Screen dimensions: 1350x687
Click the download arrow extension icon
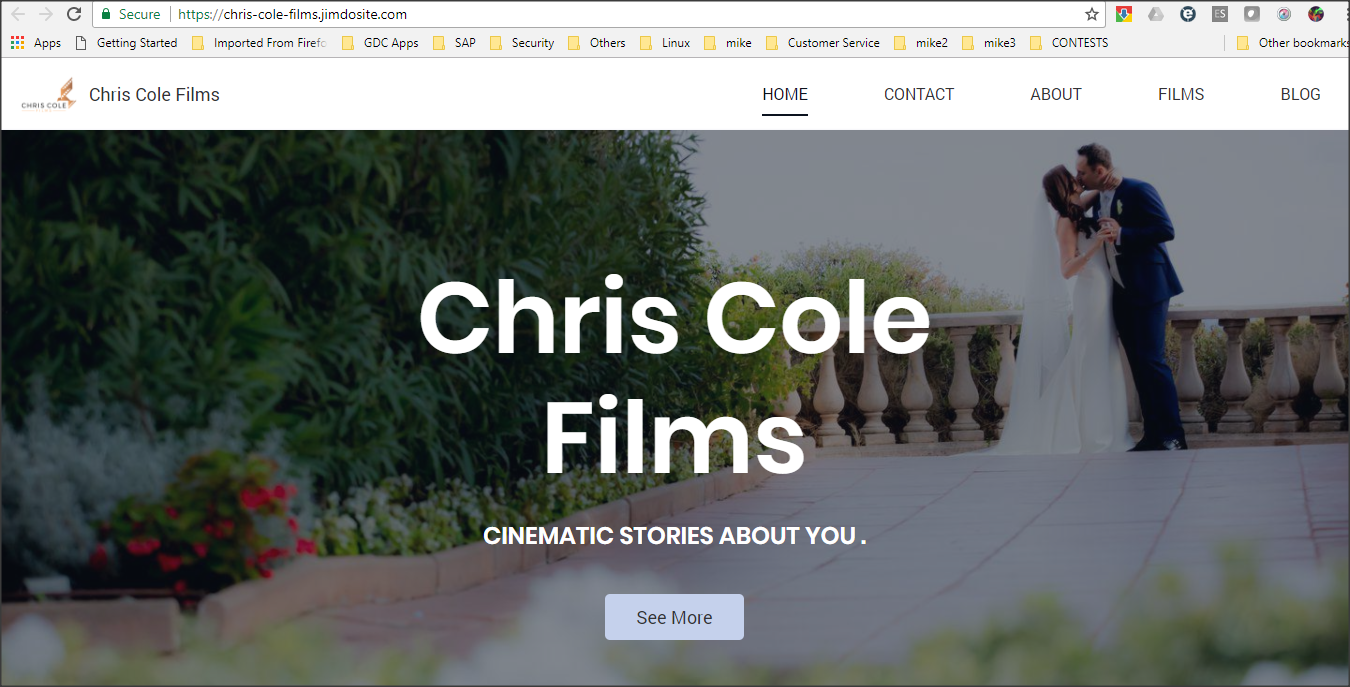click(x=1124, y=14)
